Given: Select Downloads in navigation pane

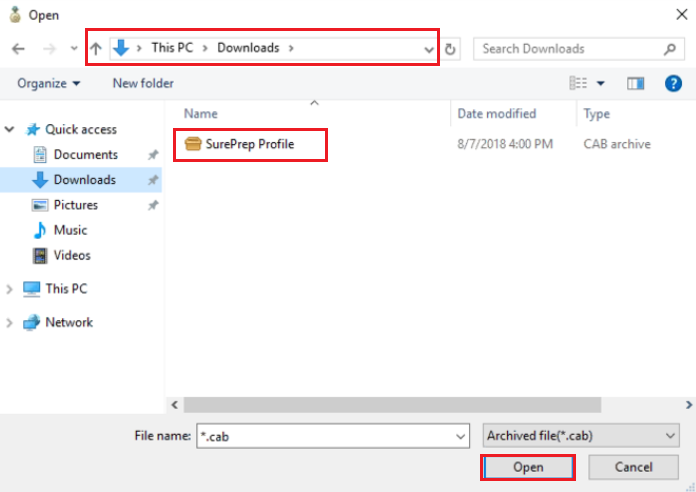Looking at the screenshot, I should 85,180.
